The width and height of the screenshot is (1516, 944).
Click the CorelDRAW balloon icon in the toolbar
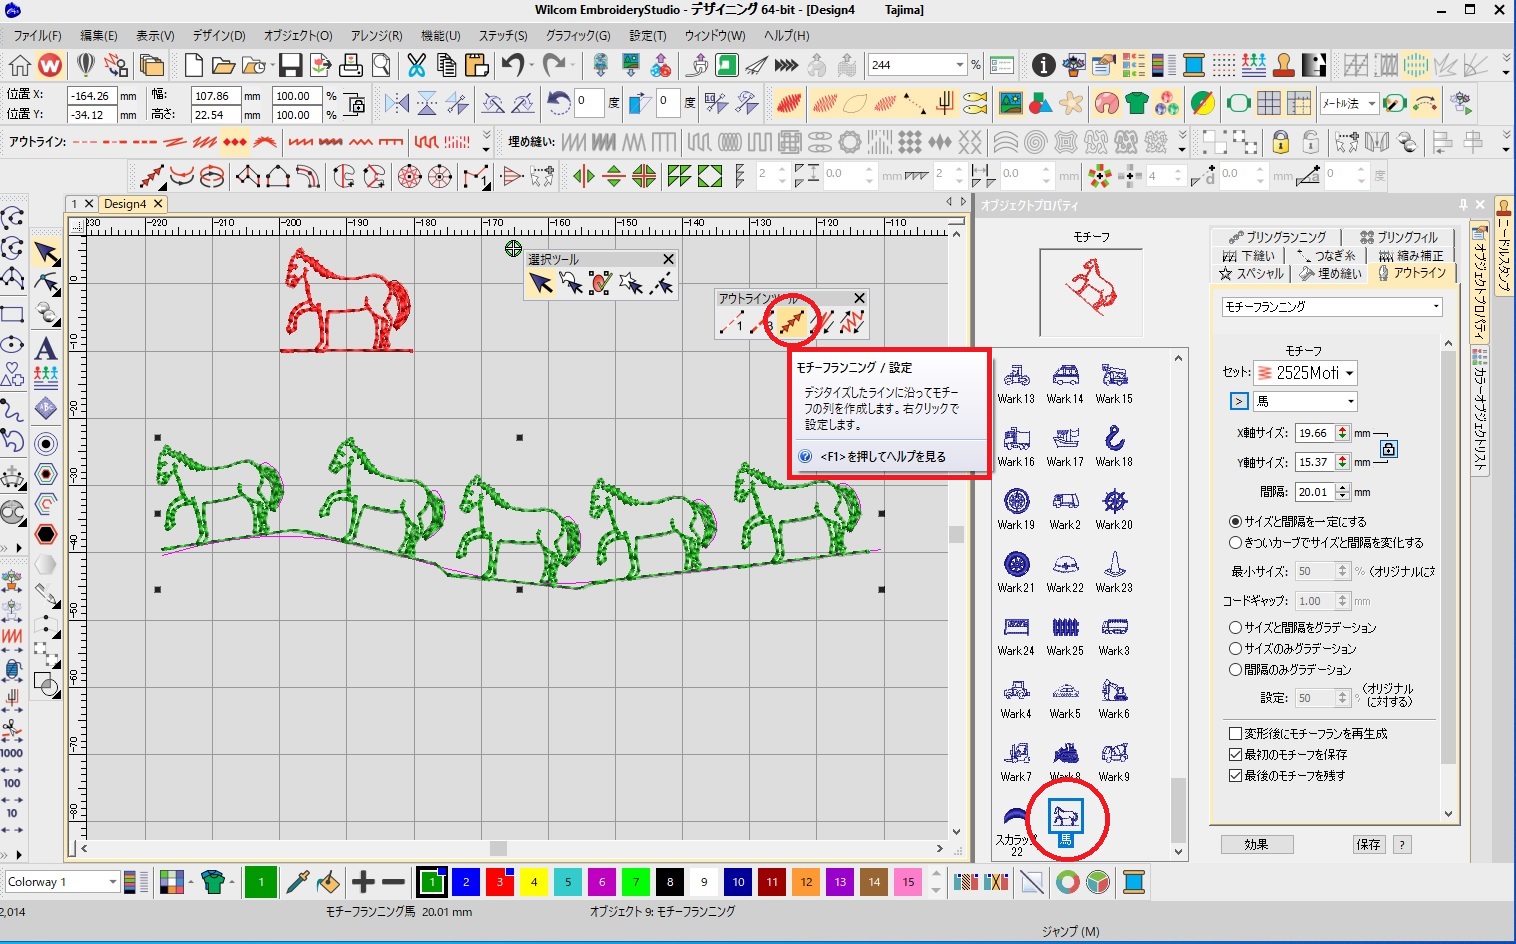(86, 65)
